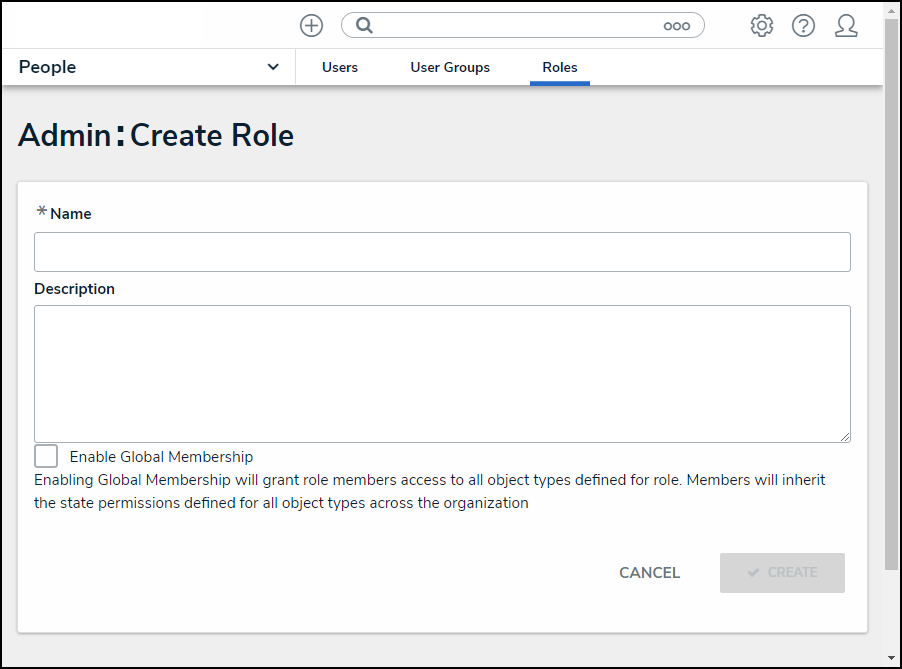Screen dimensions: 902x669
Task: Open the help question mark icon
Action: (x=803, y=26)
